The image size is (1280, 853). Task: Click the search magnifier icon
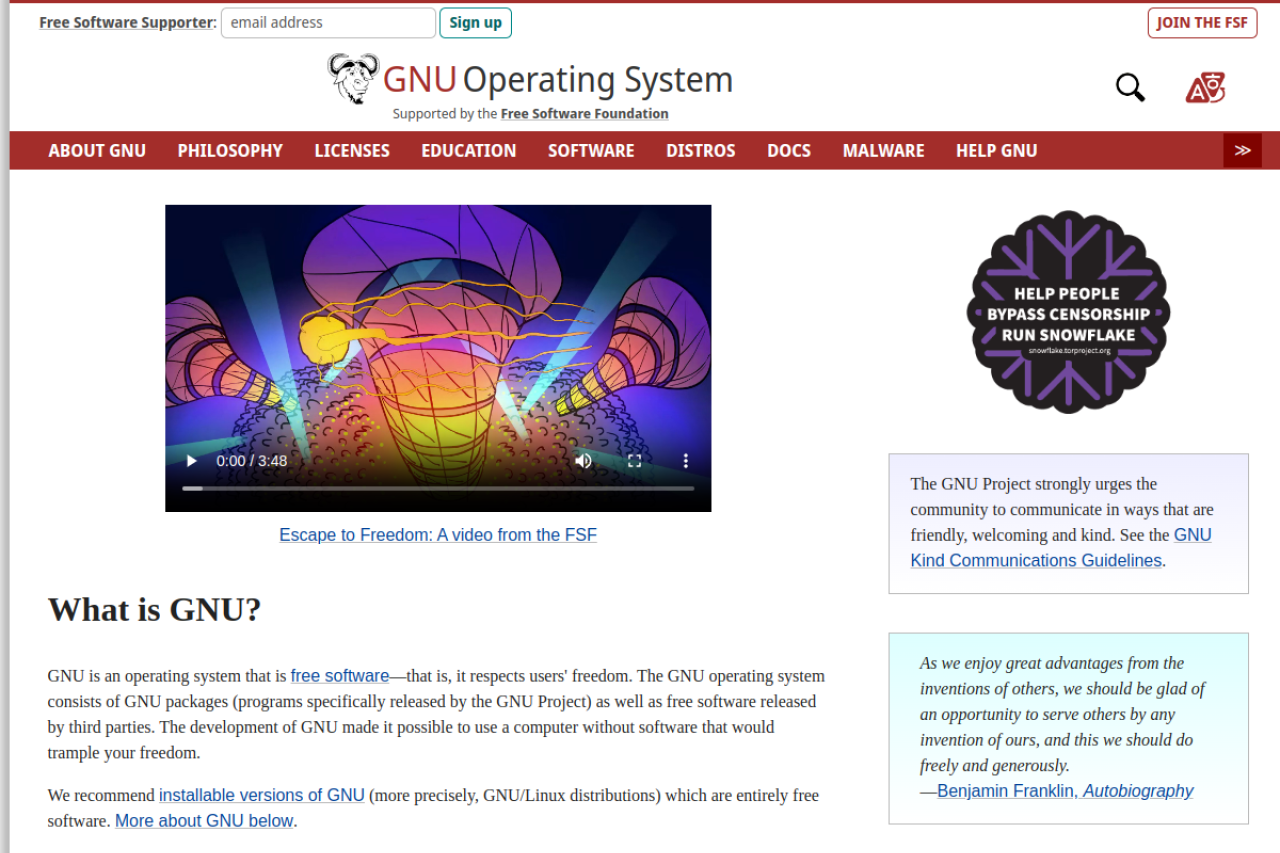(x=1130, y=88)
